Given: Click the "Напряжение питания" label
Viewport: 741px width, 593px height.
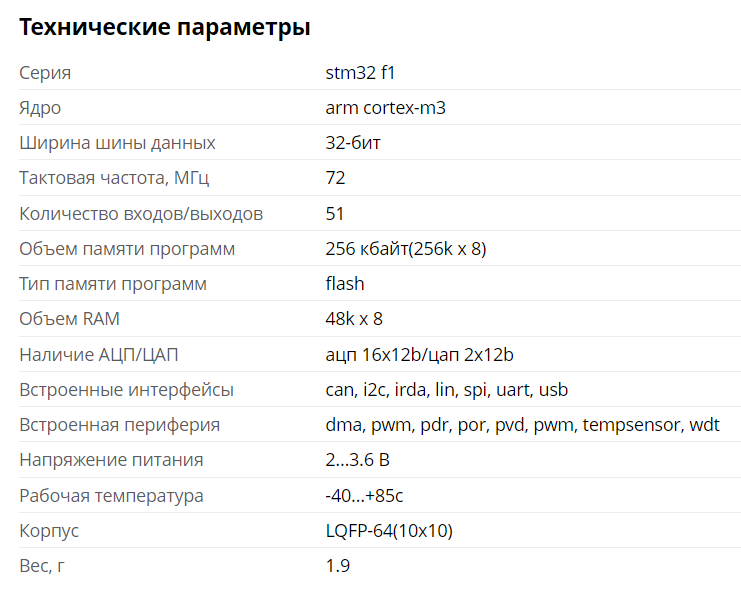Looking at the screenshot, I should (111, 460).
